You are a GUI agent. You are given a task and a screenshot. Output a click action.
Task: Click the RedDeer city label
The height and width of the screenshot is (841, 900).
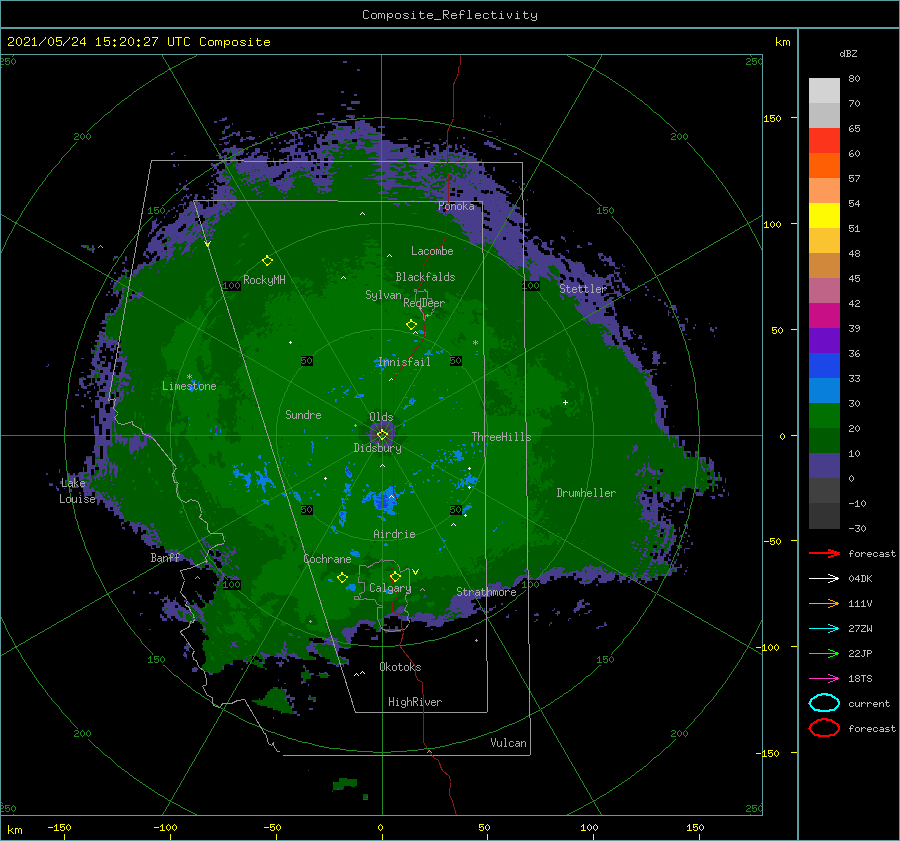[x=424, y=303]
